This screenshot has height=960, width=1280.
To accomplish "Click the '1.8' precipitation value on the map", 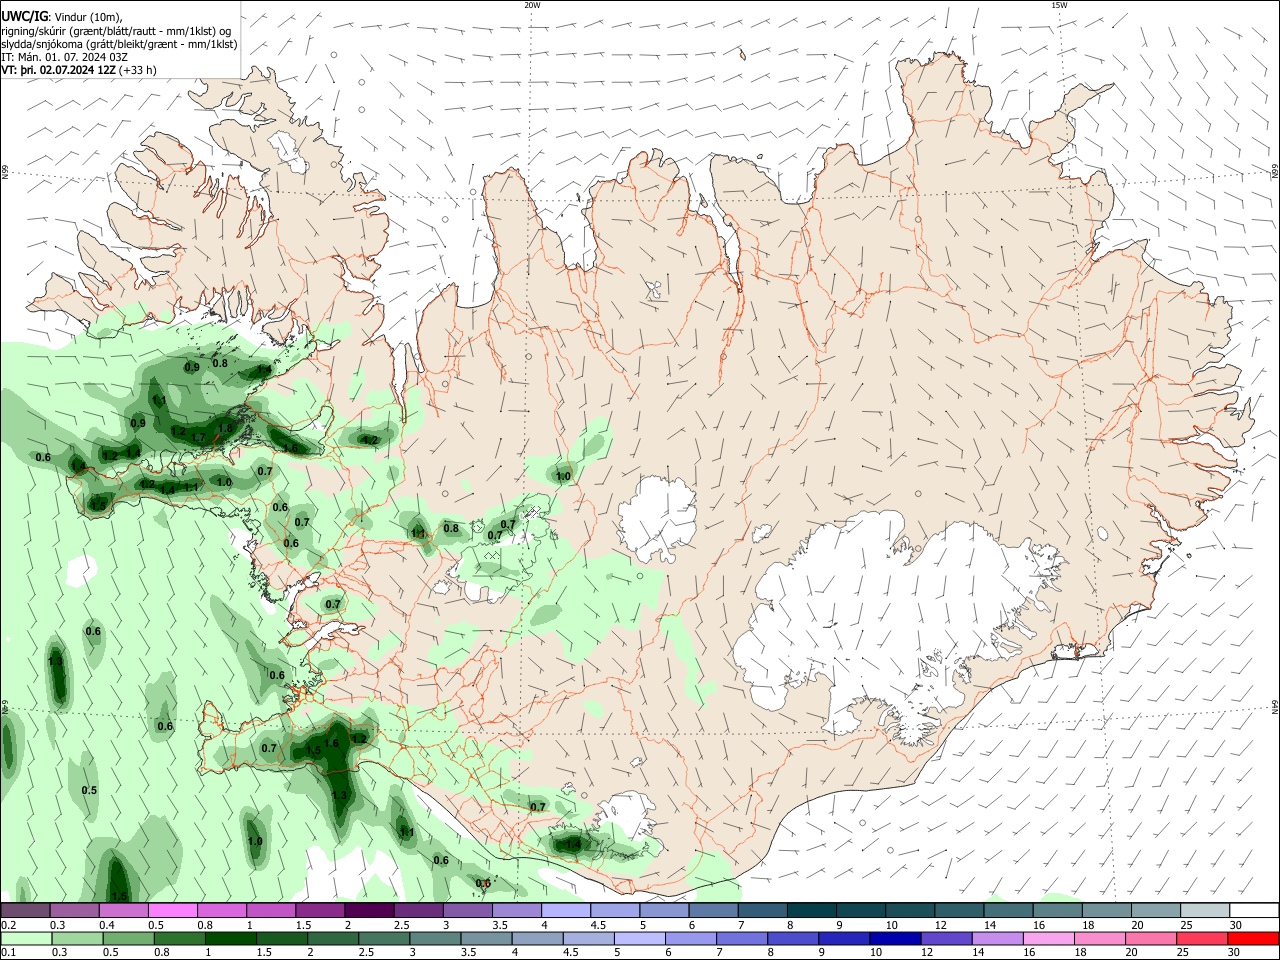I will point(225,428).
